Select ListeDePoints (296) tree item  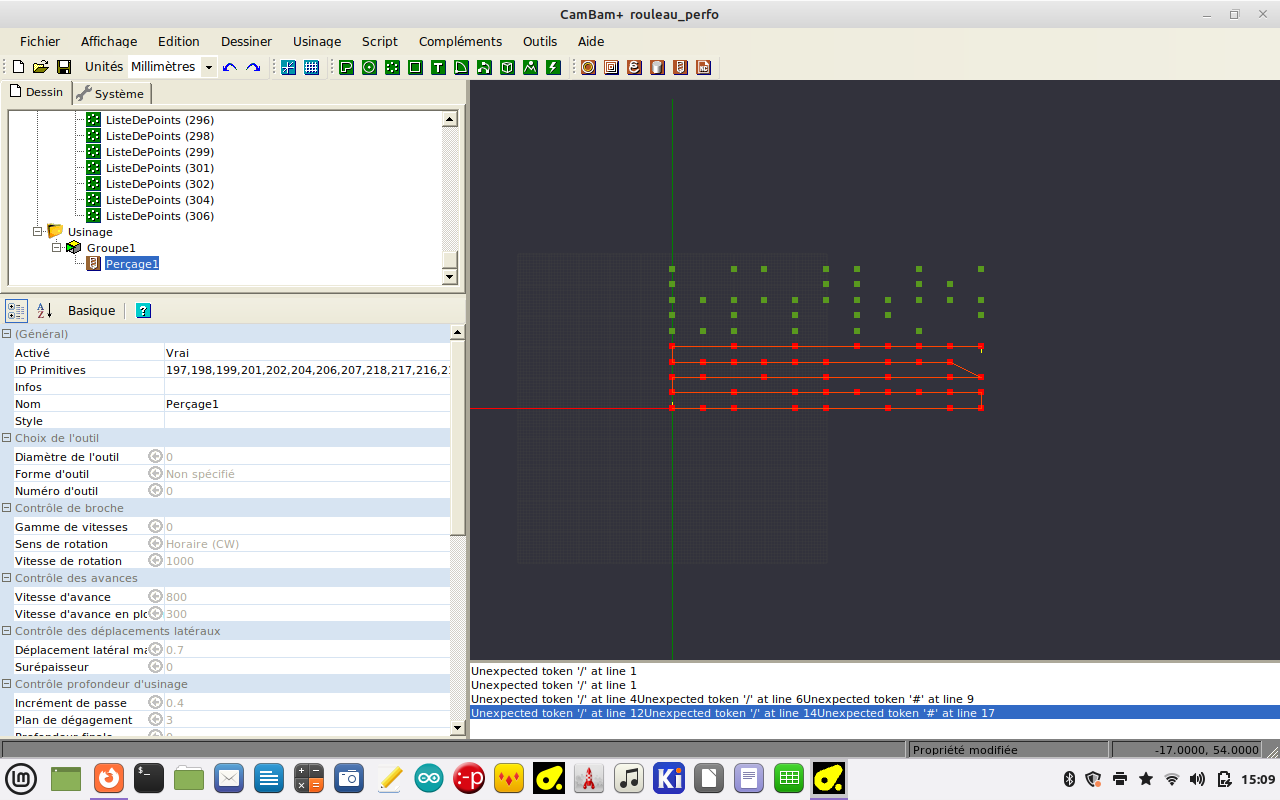(160, 120)
